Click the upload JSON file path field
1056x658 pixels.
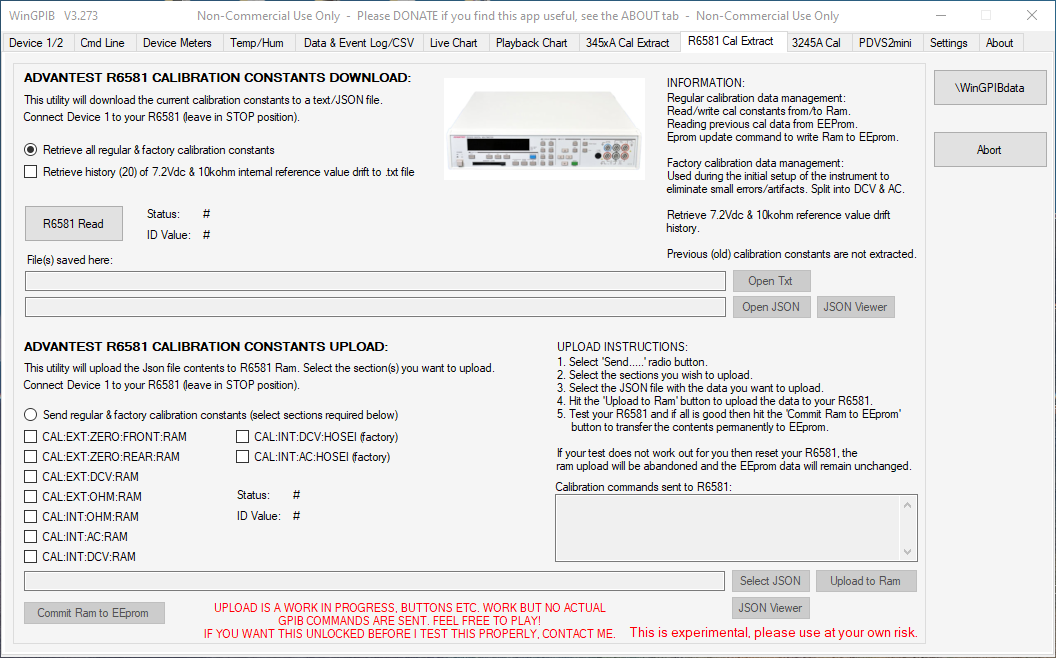coord(374,581)
